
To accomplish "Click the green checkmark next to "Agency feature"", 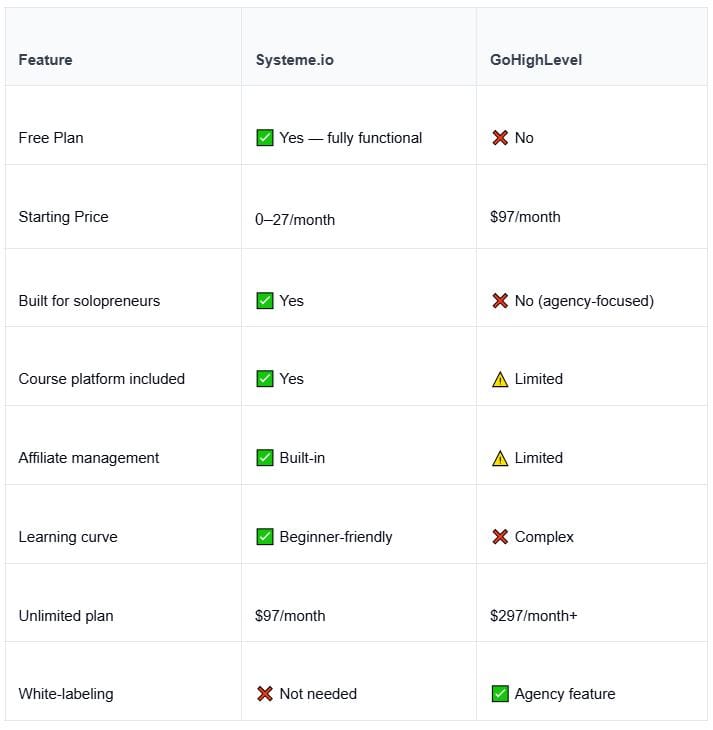I will 500,694.
